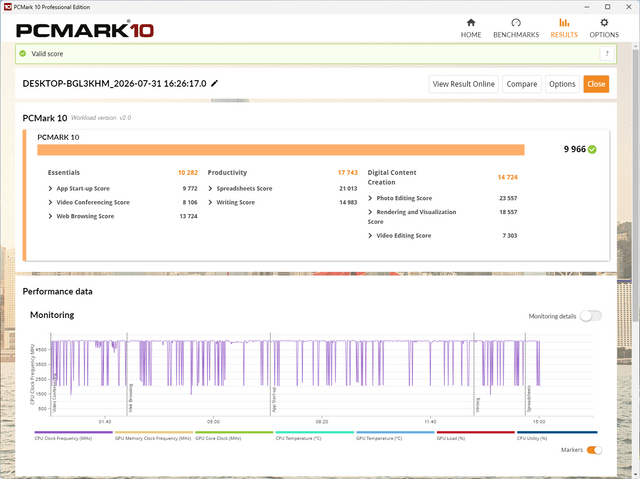Expand Spreadsheets Score details

[x=210, y=188]
